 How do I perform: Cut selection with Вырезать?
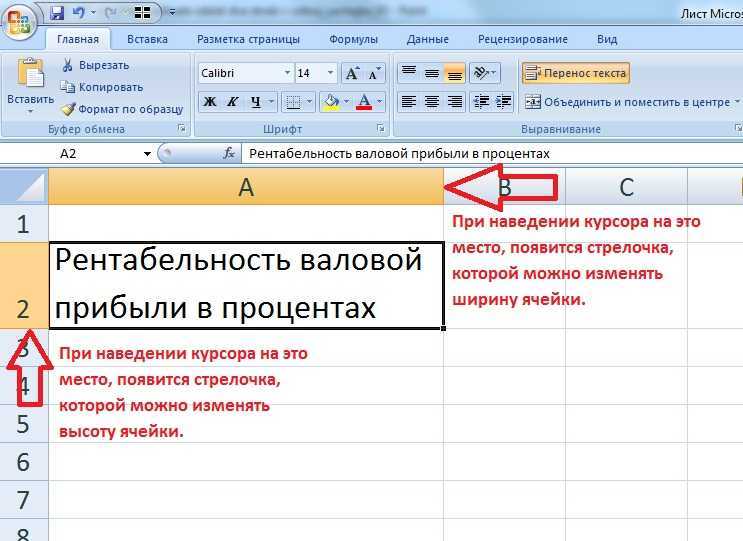[95, 65]
